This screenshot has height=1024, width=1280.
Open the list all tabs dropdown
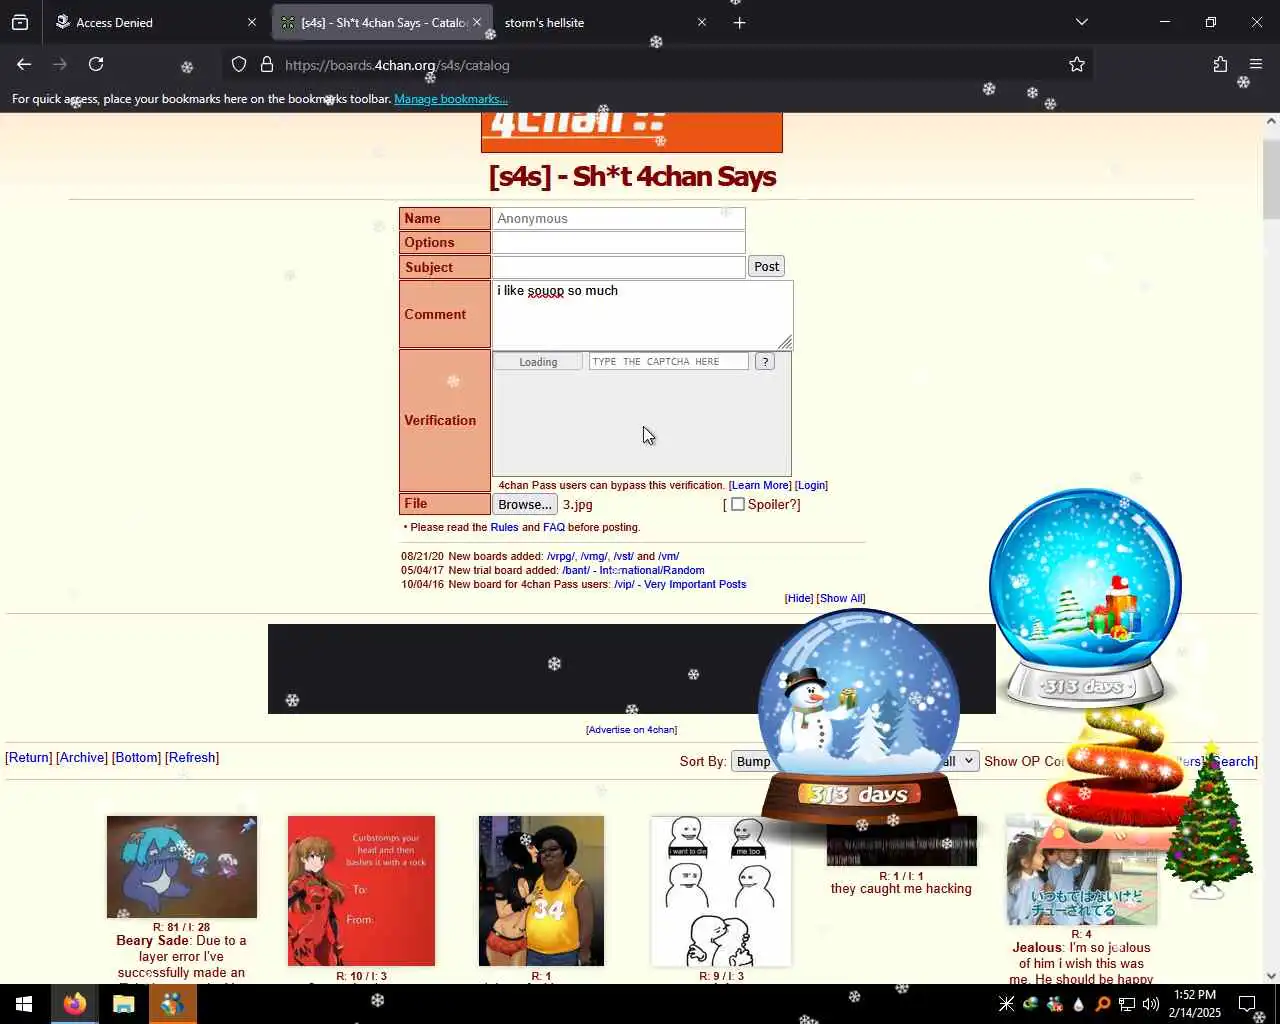pos(1081,22)
